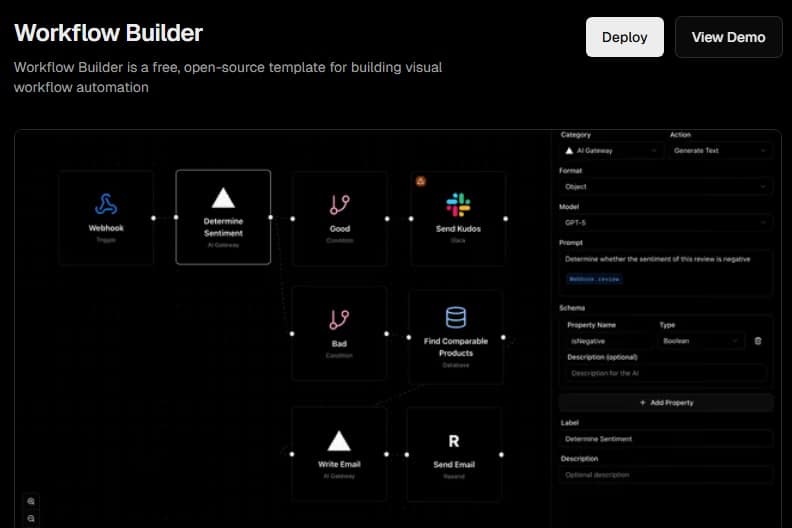This screenshot has height=528, width=792.
Task: Delete the isNegative property with trash icon
Action: pos(757,341)
